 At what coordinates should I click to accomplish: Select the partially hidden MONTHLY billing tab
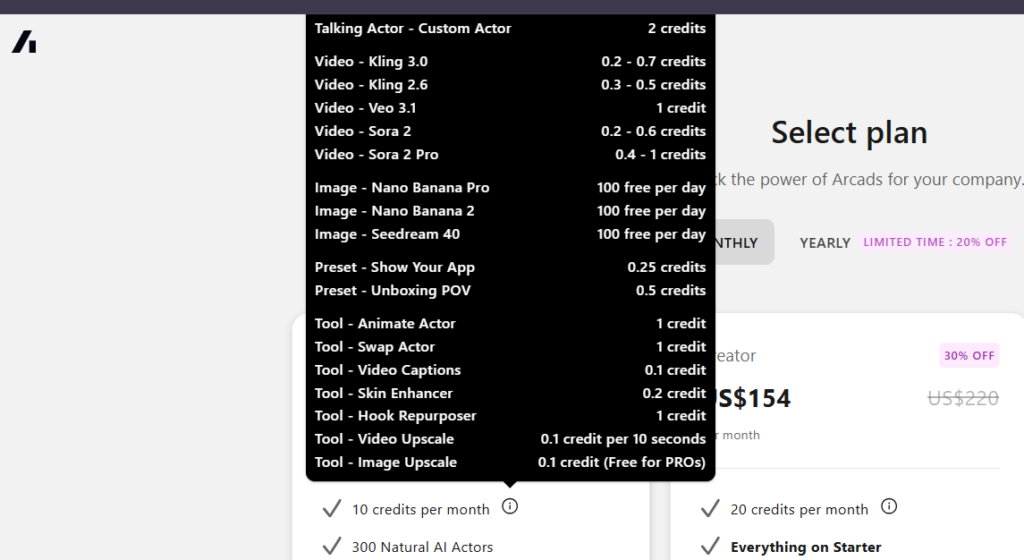[x=744, y=243]
